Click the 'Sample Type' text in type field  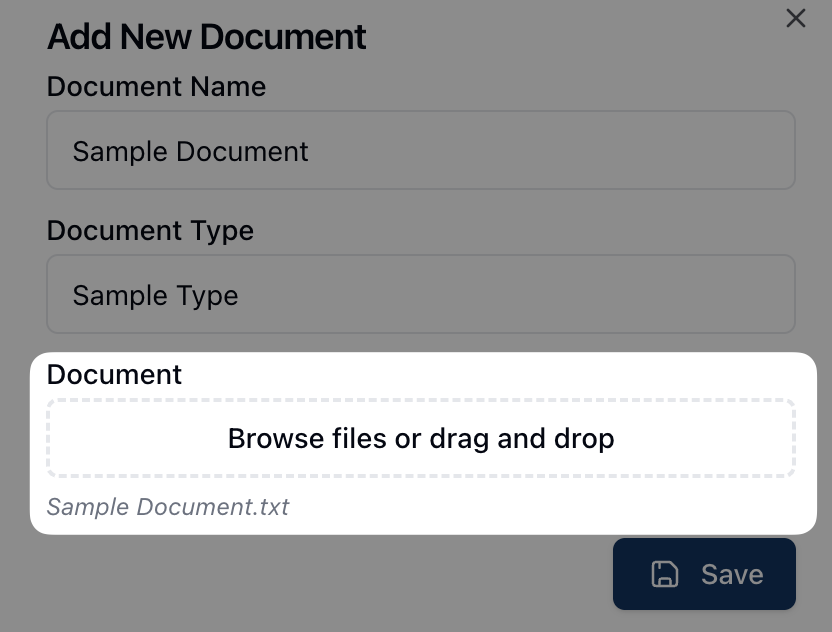pos(155,296)
